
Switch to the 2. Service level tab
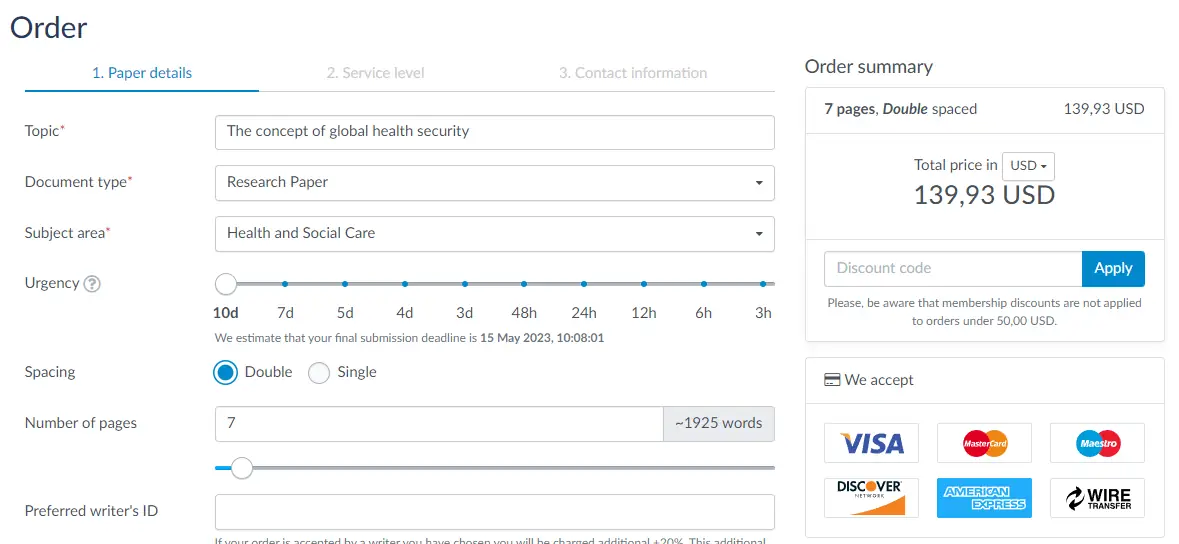(x=375, y=73)
